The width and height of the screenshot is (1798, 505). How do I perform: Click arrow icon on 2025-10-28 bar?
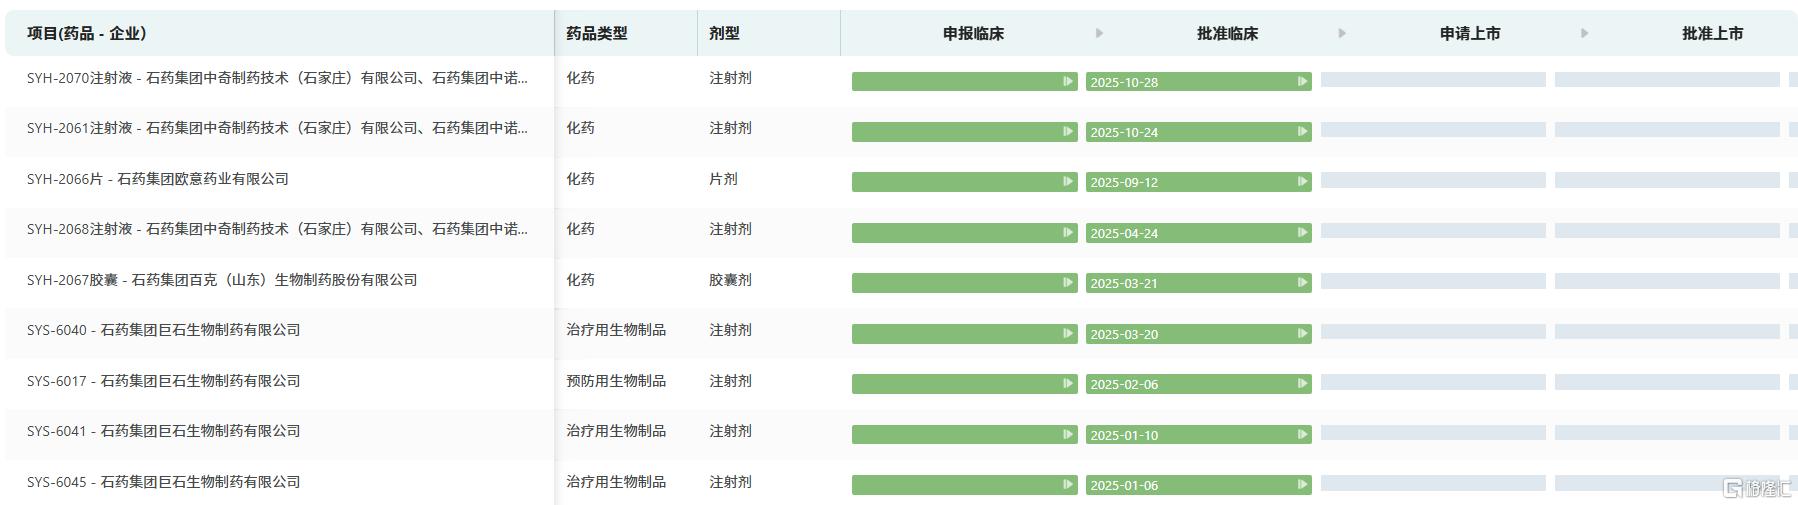1302,81
